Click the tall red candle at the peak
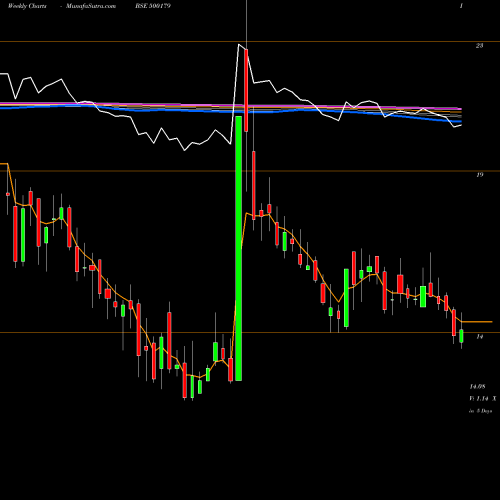 [246, 90]
